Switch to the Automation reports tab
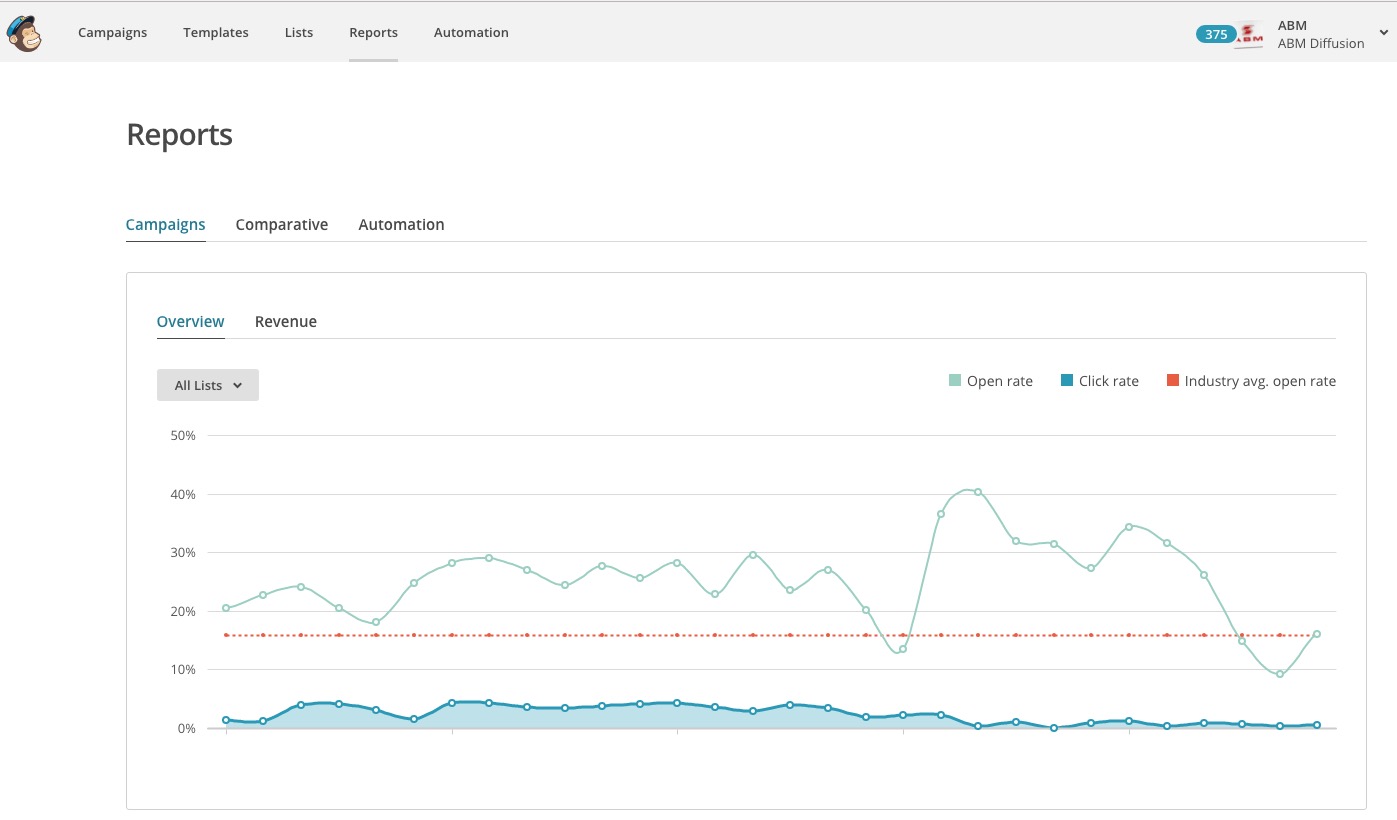This screenshot has height=820, width=1397. [x=401, y=225]
